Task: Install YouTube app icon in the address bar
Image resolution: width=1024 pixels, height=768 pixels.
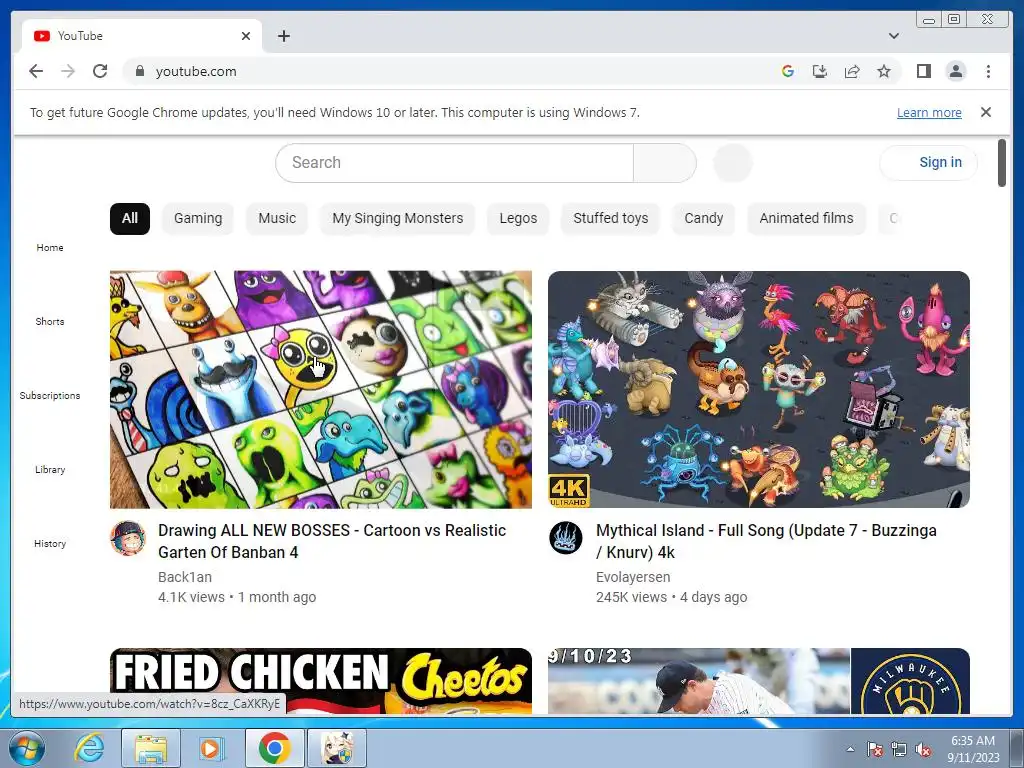Action: [x=820, y=71]
